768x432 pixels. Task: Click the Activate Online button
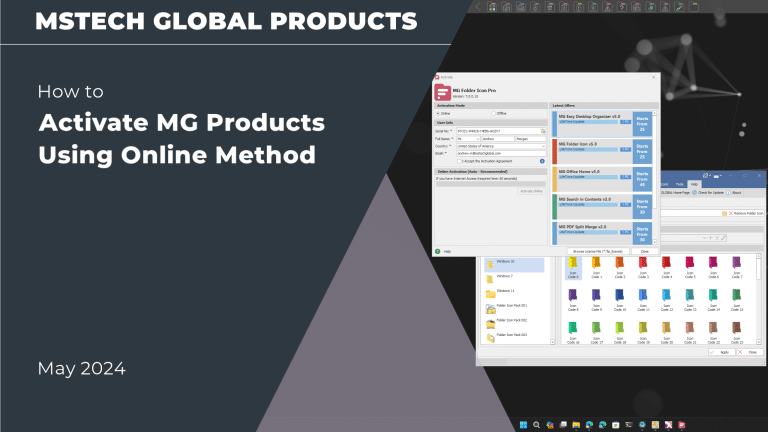click(531, 191)
